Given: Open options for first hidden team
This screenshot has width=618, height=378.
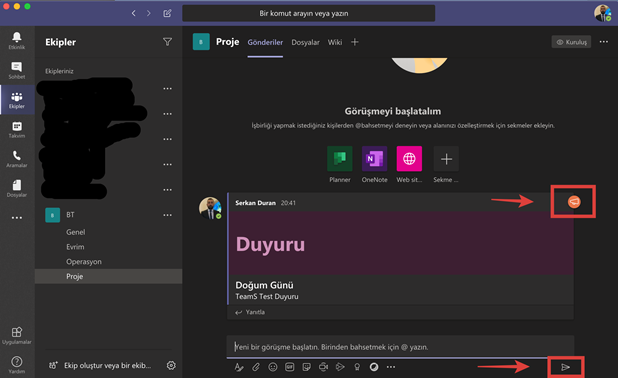Looking at the screenshot, I should pyautogui.click(x=168, y=89).
